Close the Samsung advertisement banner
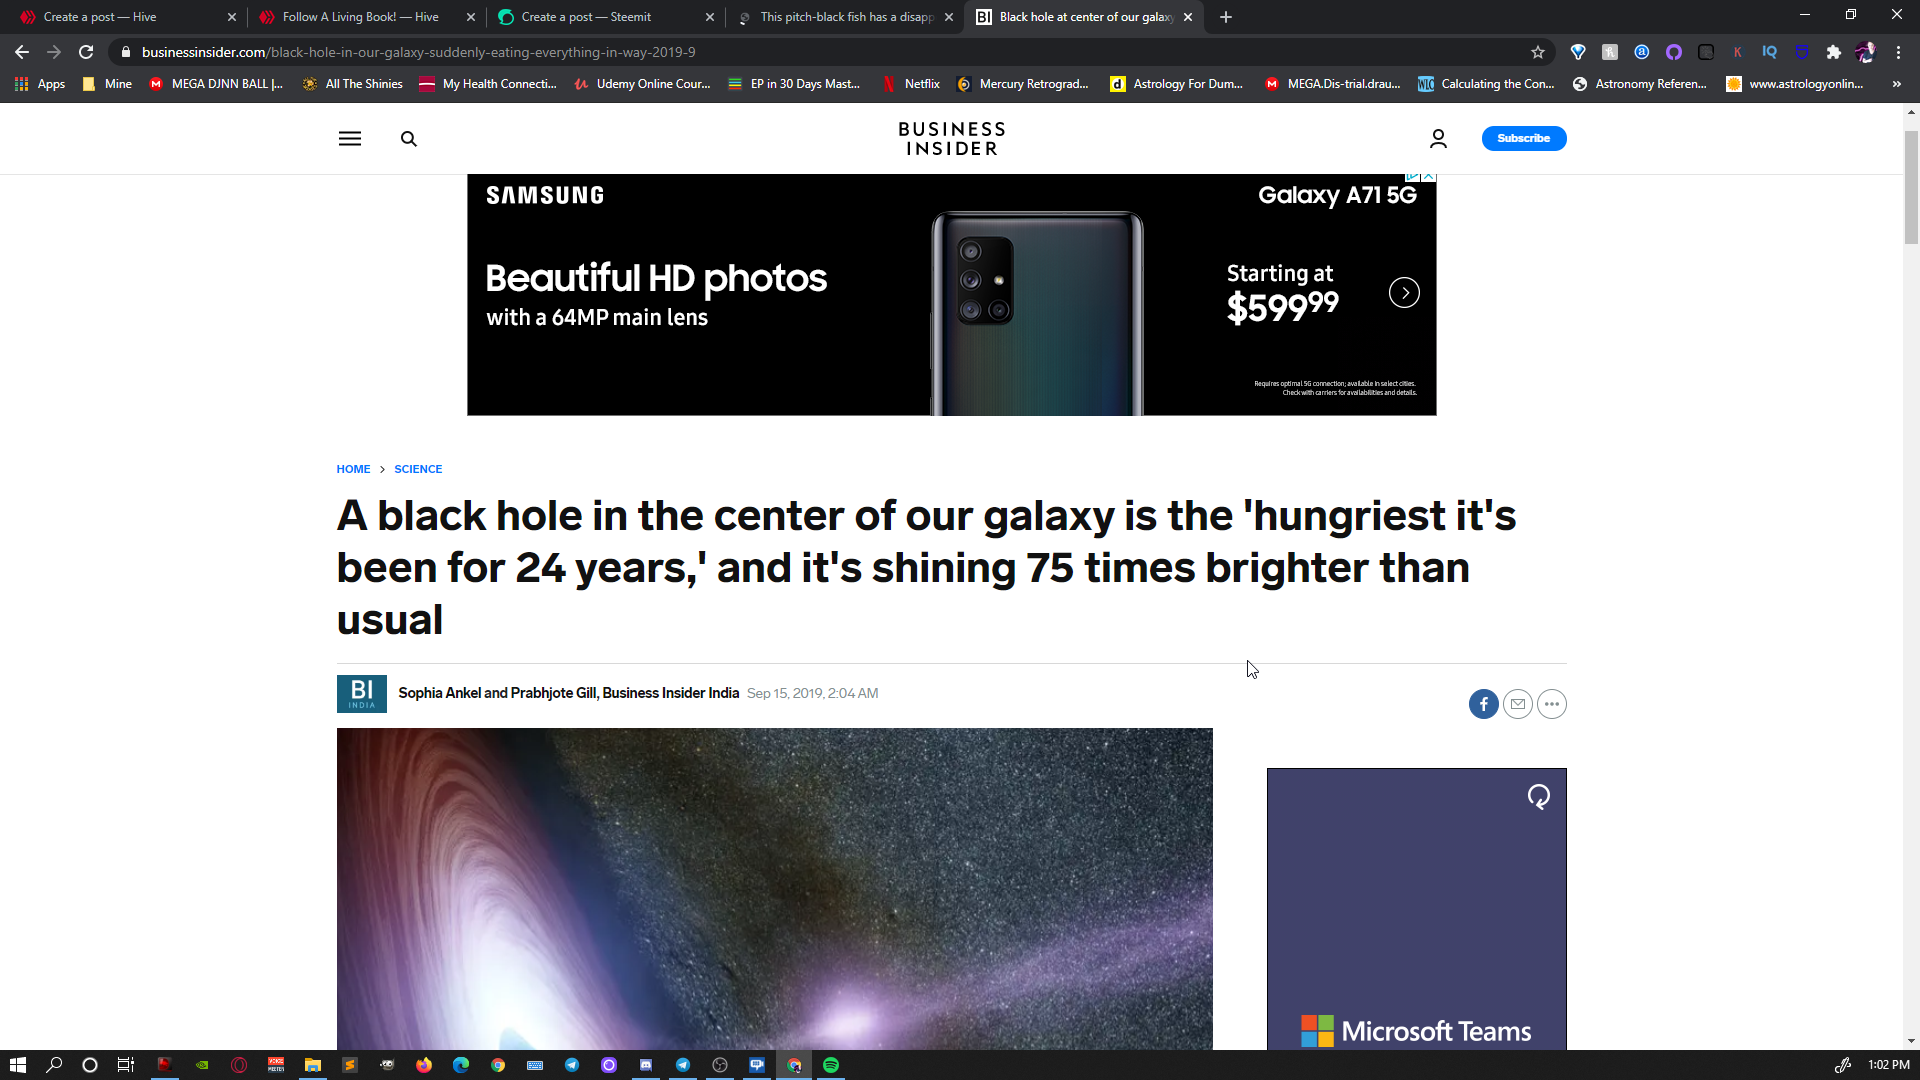This screenshot has height=1080, width=1920. coord(1429,177)
